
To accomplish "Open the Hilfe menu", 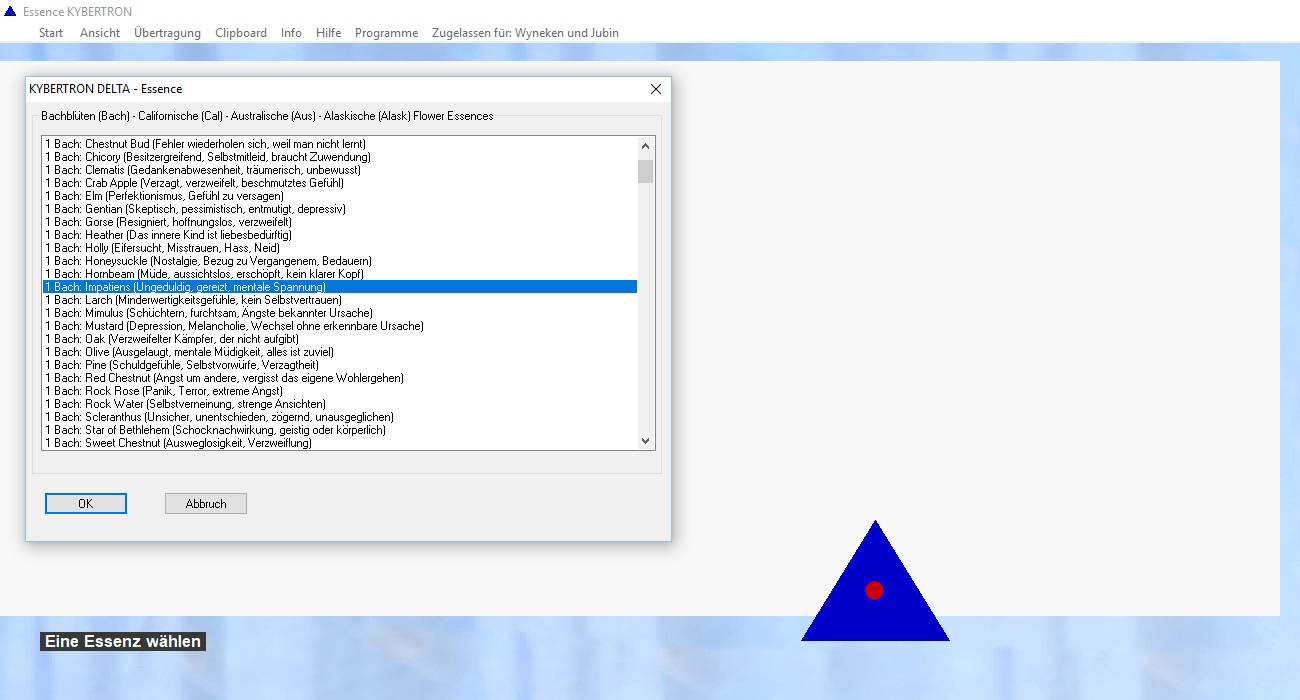I will pyautogui.click(x=328, y=33).
